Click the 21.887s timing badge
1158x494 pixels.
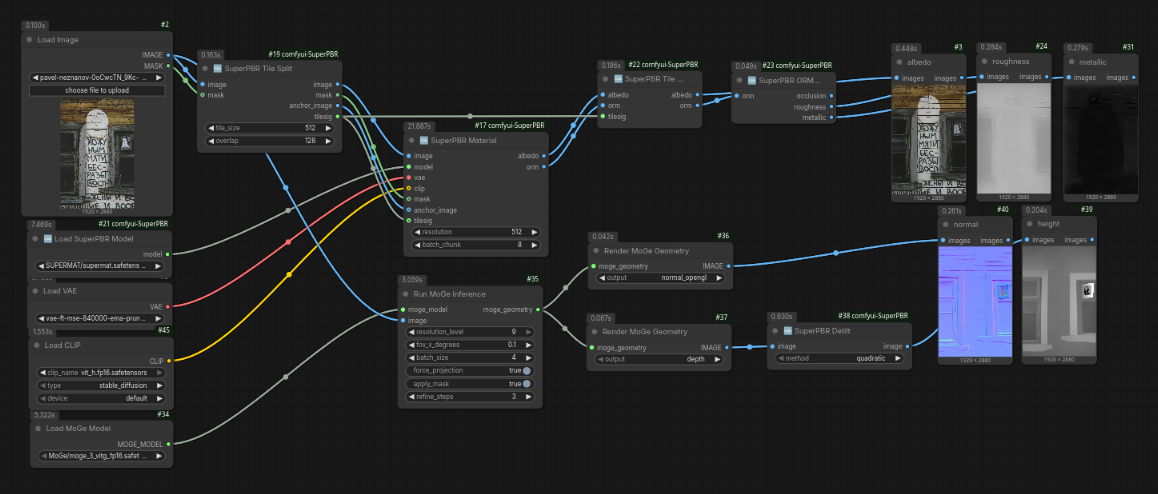(x=418, y=126)
